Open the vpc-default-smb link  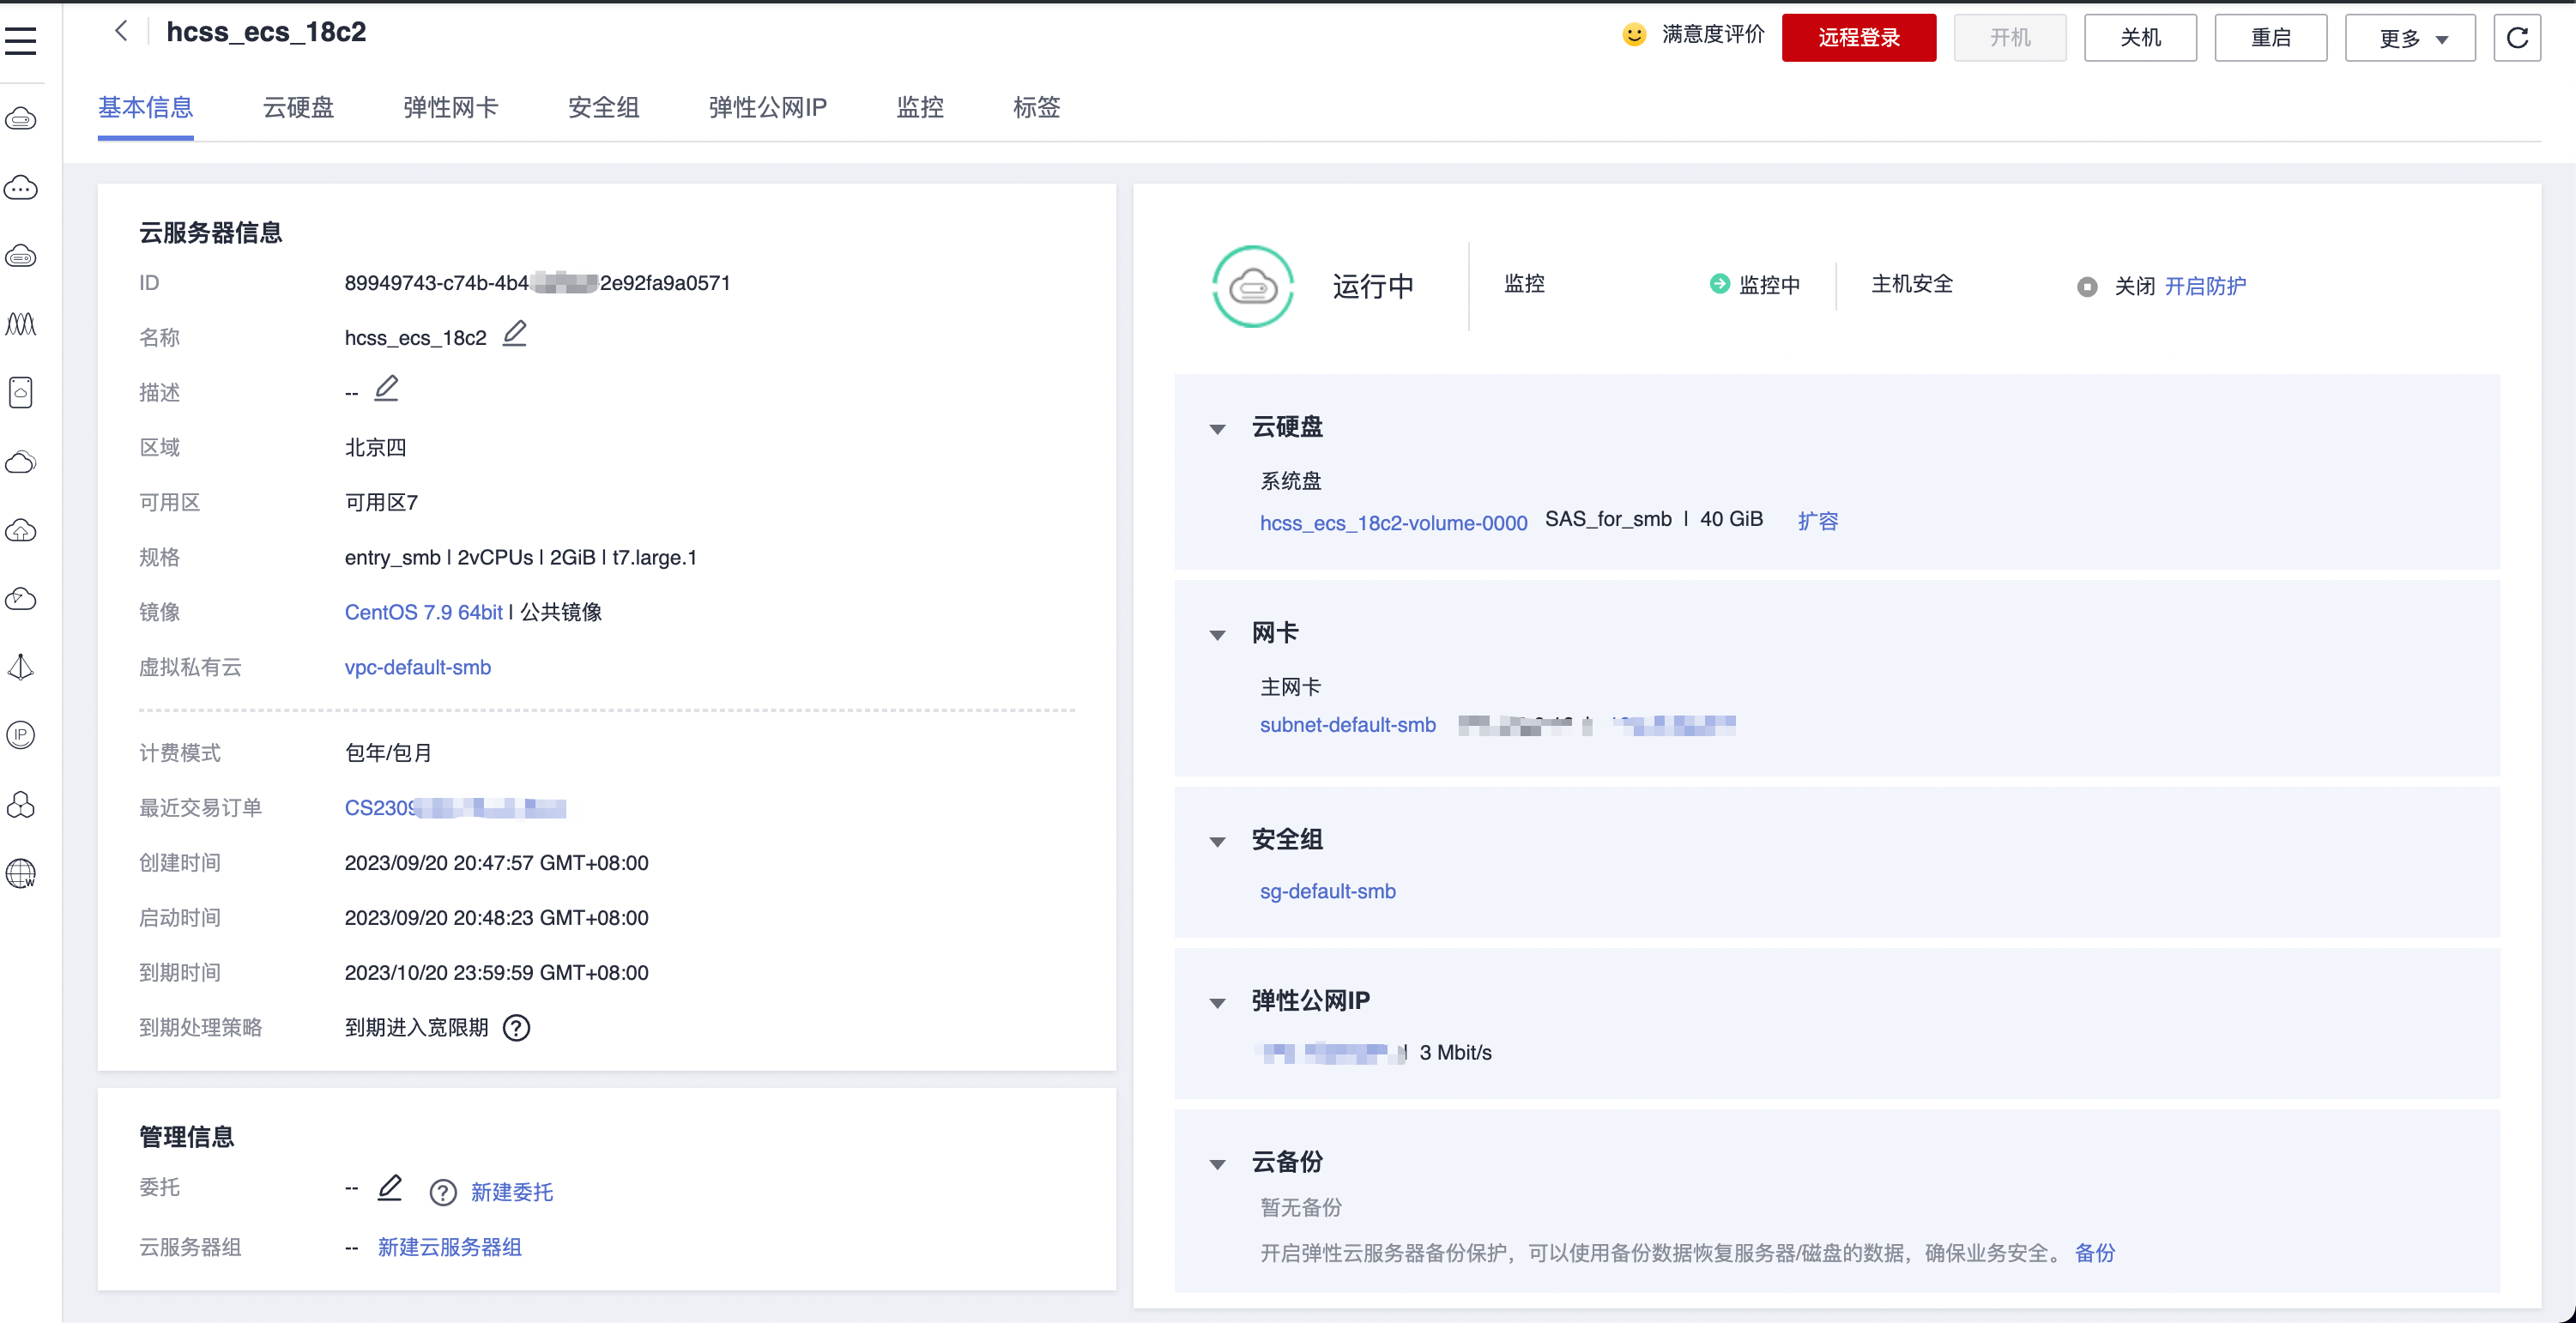pyautogui.click(x=418, y=667)
